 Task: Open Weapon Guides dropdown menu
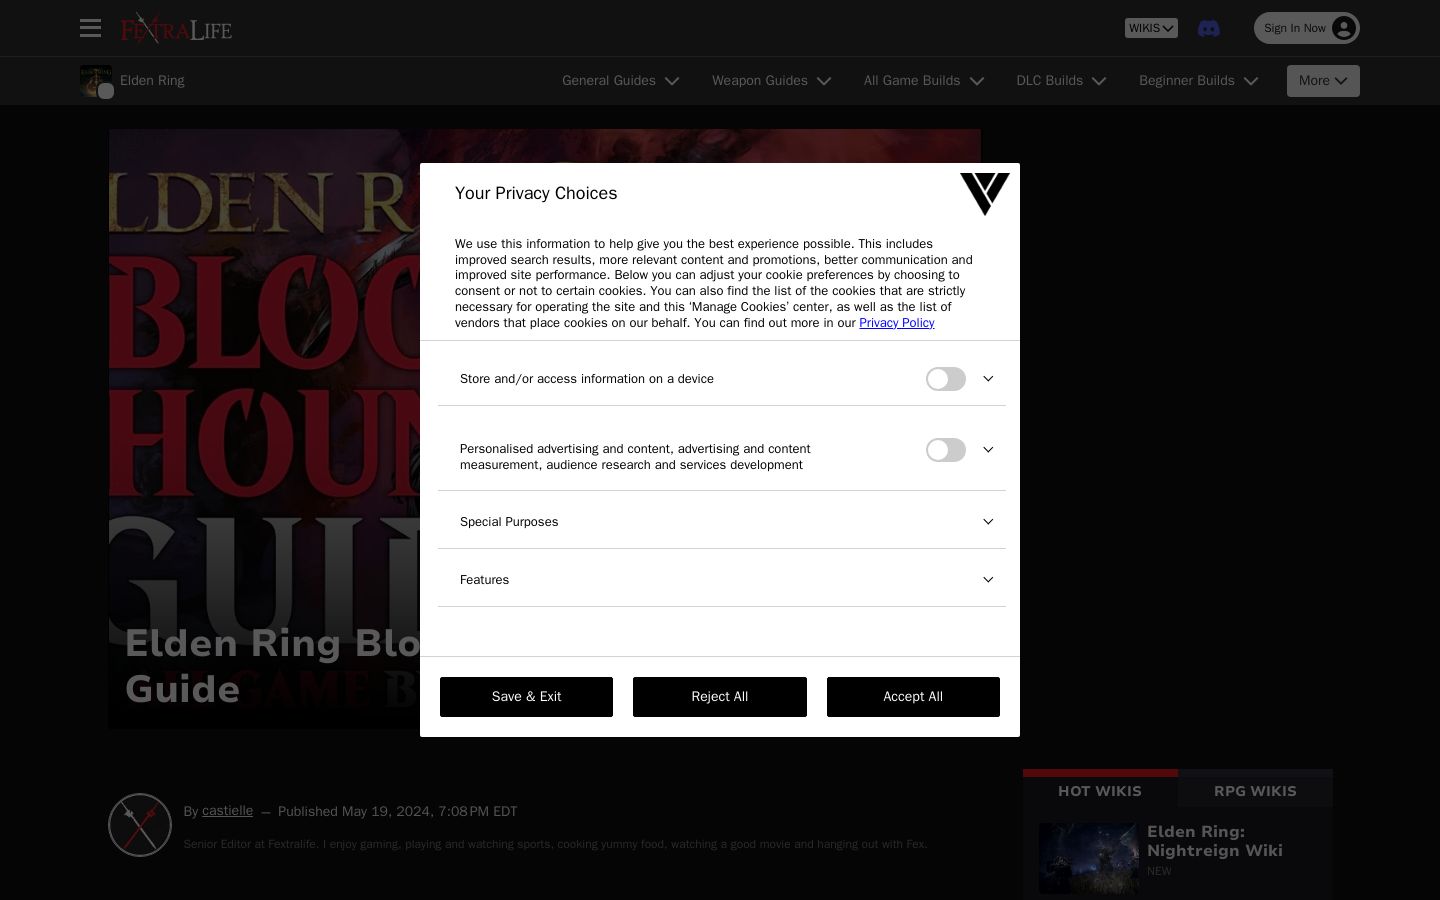point(772,81)
